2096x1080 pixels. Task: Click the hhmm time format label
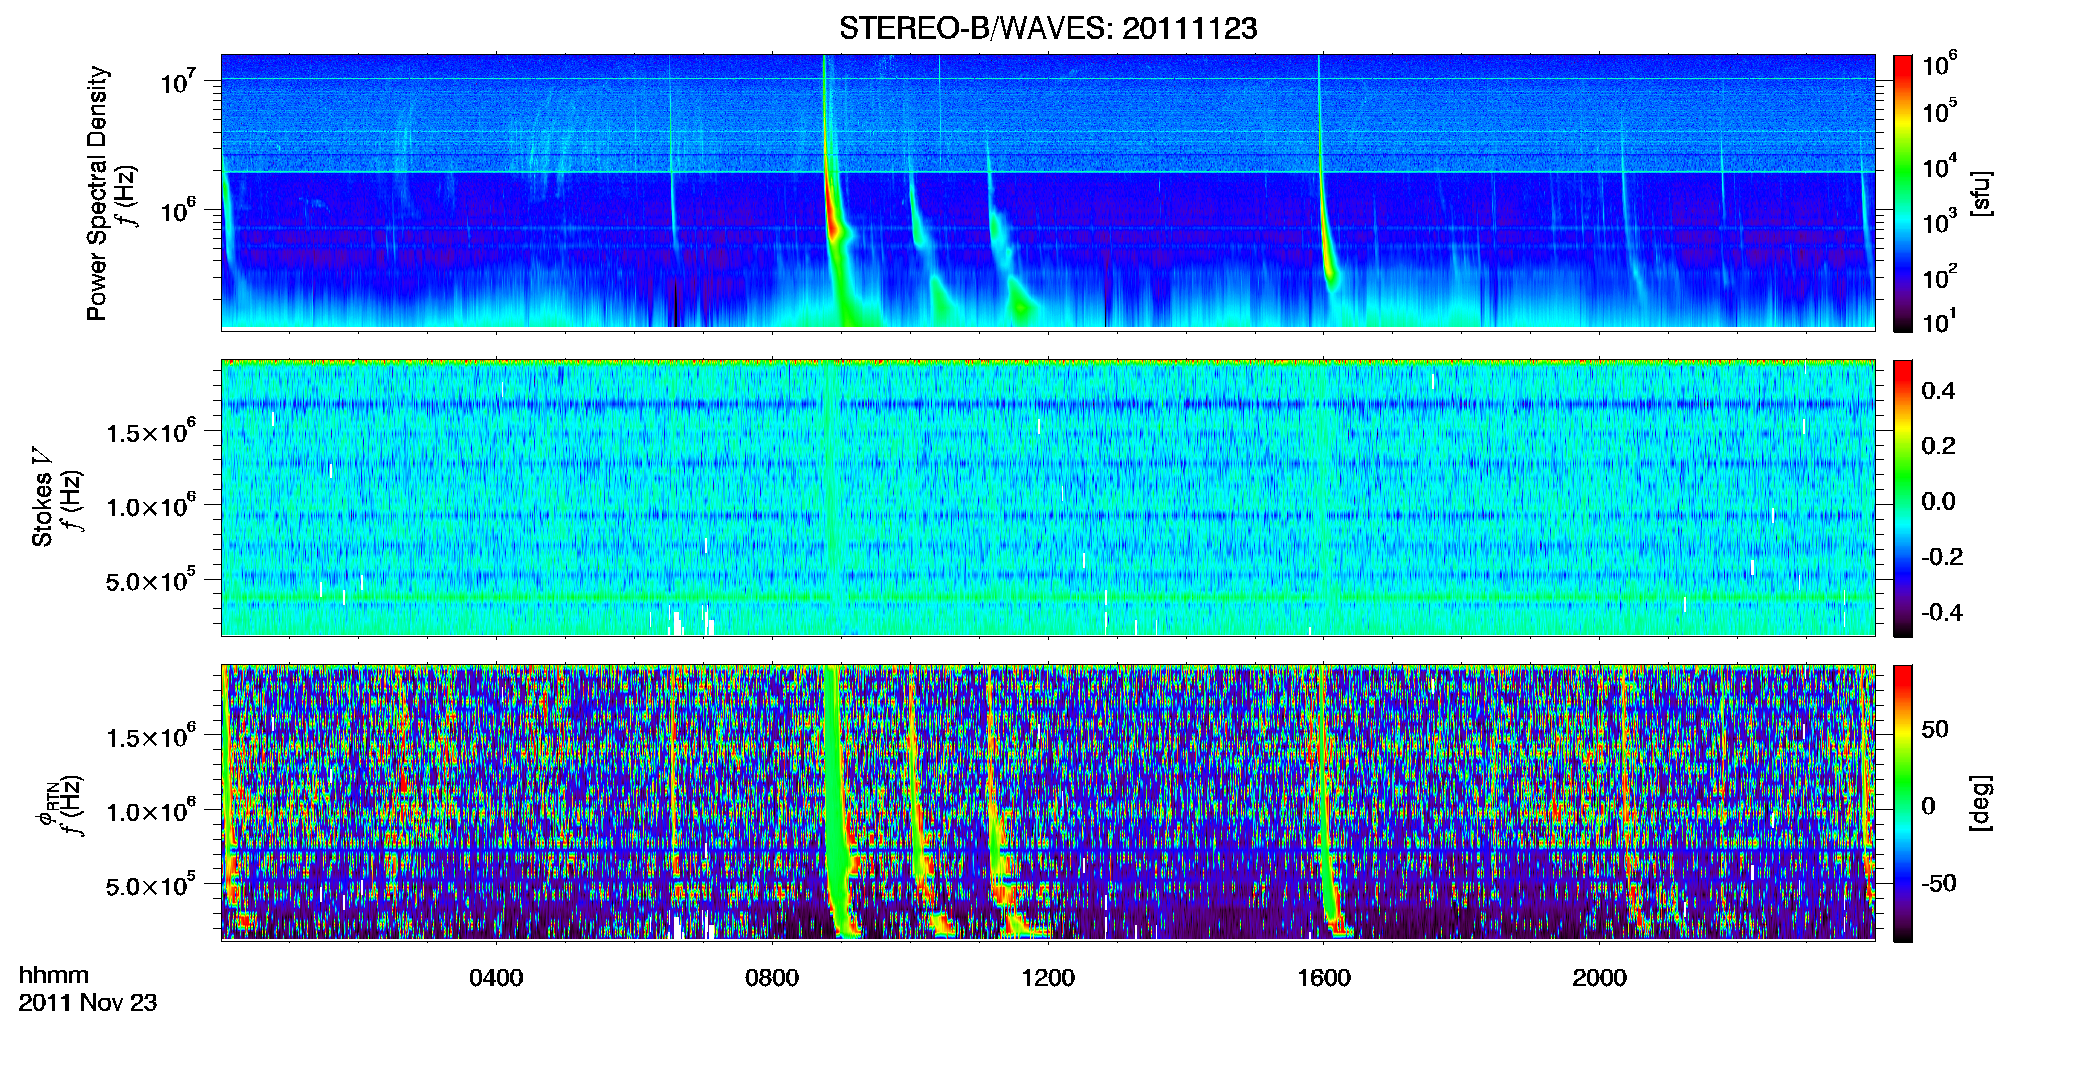(x=54, y=976)
